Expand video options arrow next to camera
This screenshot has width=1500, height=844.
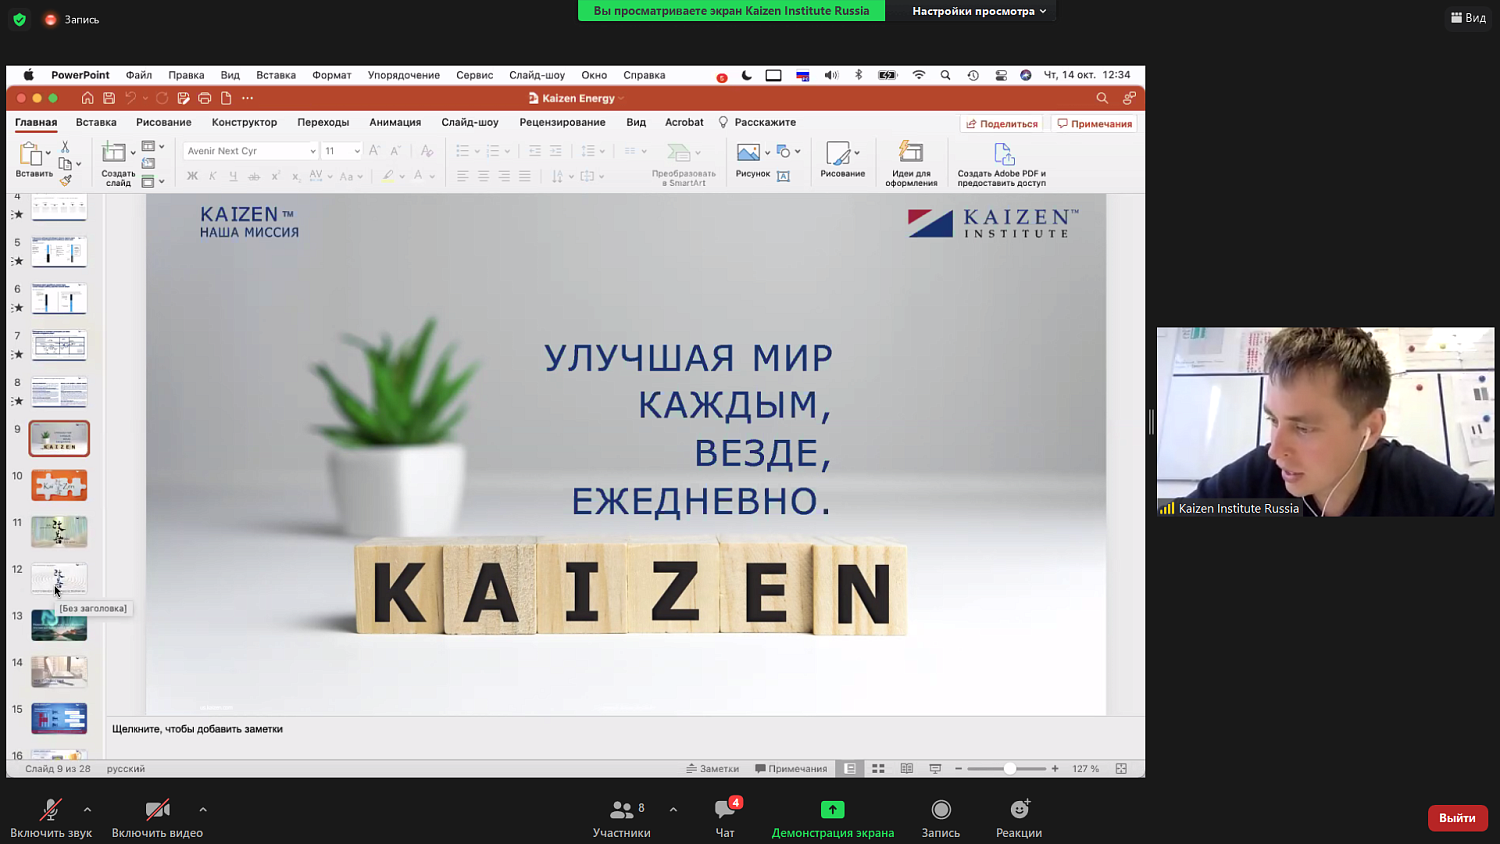coord(203,809)
